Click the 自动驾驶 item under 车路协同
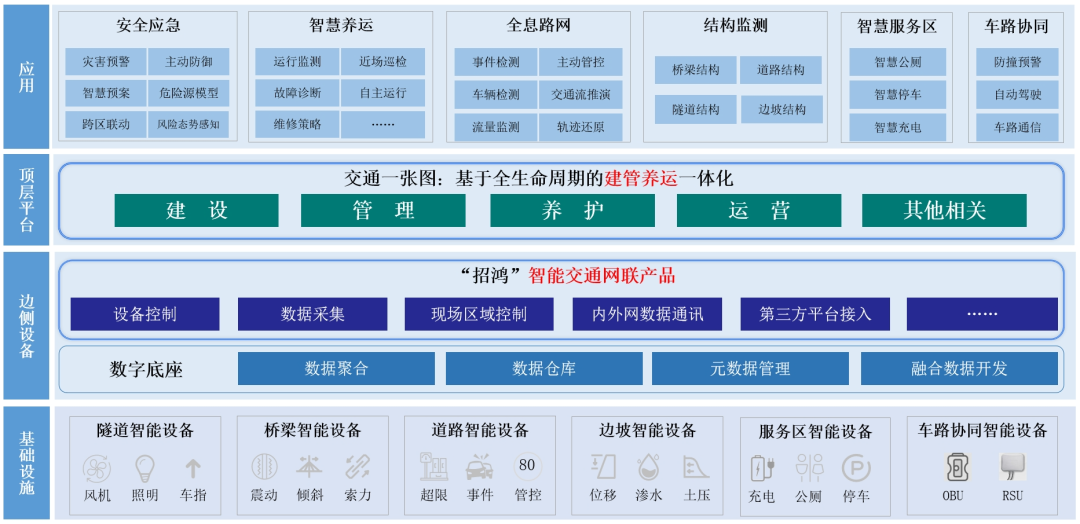This screenshot has height=524, width=1080. 1017,95
